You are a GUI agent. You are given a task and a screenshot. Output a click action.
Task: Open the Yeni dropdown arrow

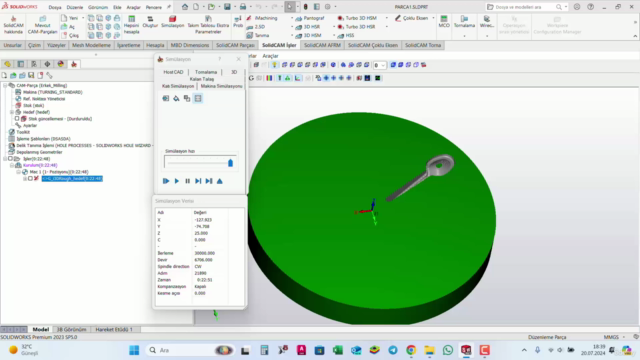click(83, 18)
